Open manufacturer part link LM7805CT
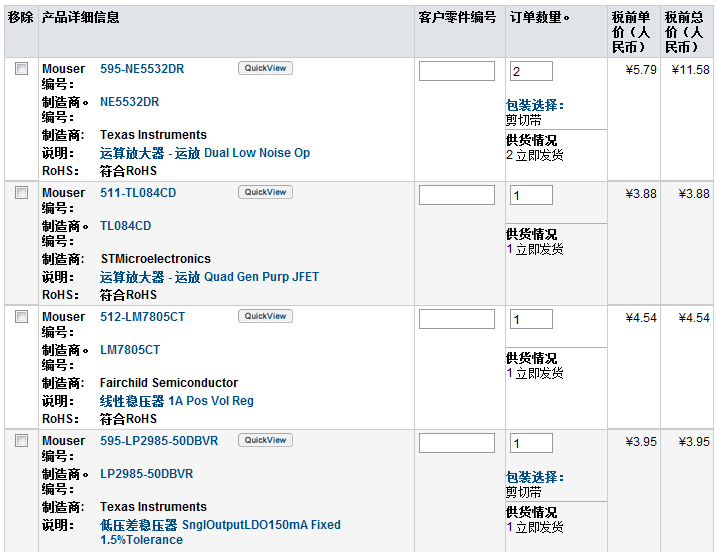Image resolution: width=717 pixels, height=552 pixels. [130, 350]
